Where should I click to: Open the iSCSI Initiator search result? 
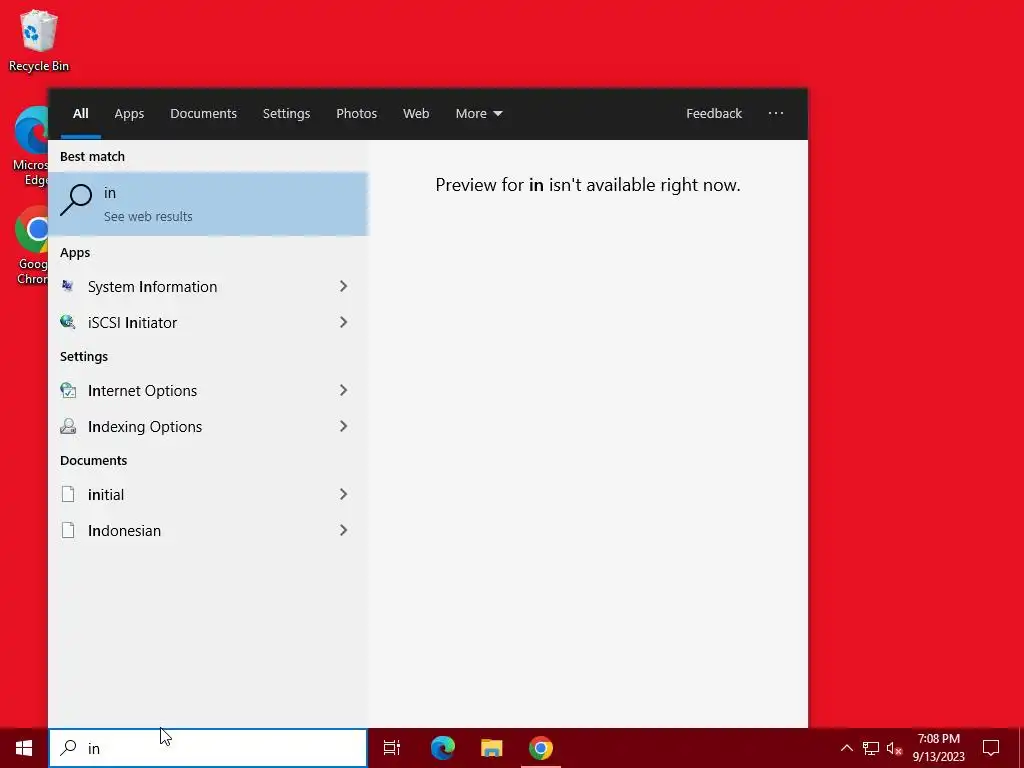[x=208, y=322]
